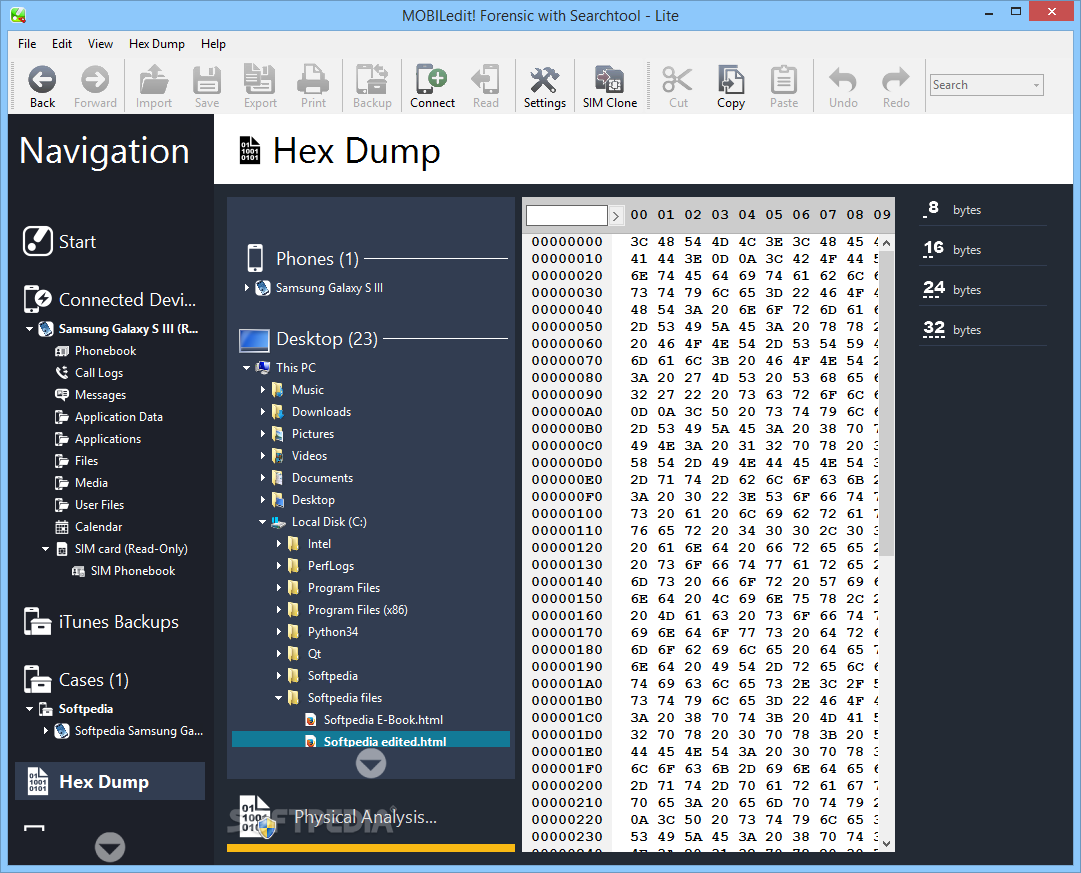The width and height of the screenshot is (1081, 873).
Task: Collapse the This PC tree node
Action: click(x=246, y=368)
